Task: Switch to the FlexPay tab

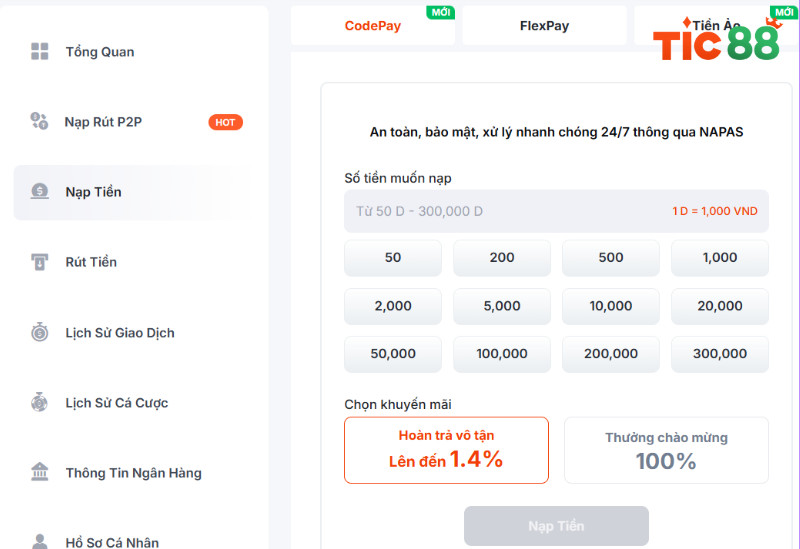Action: click(544, 26)
